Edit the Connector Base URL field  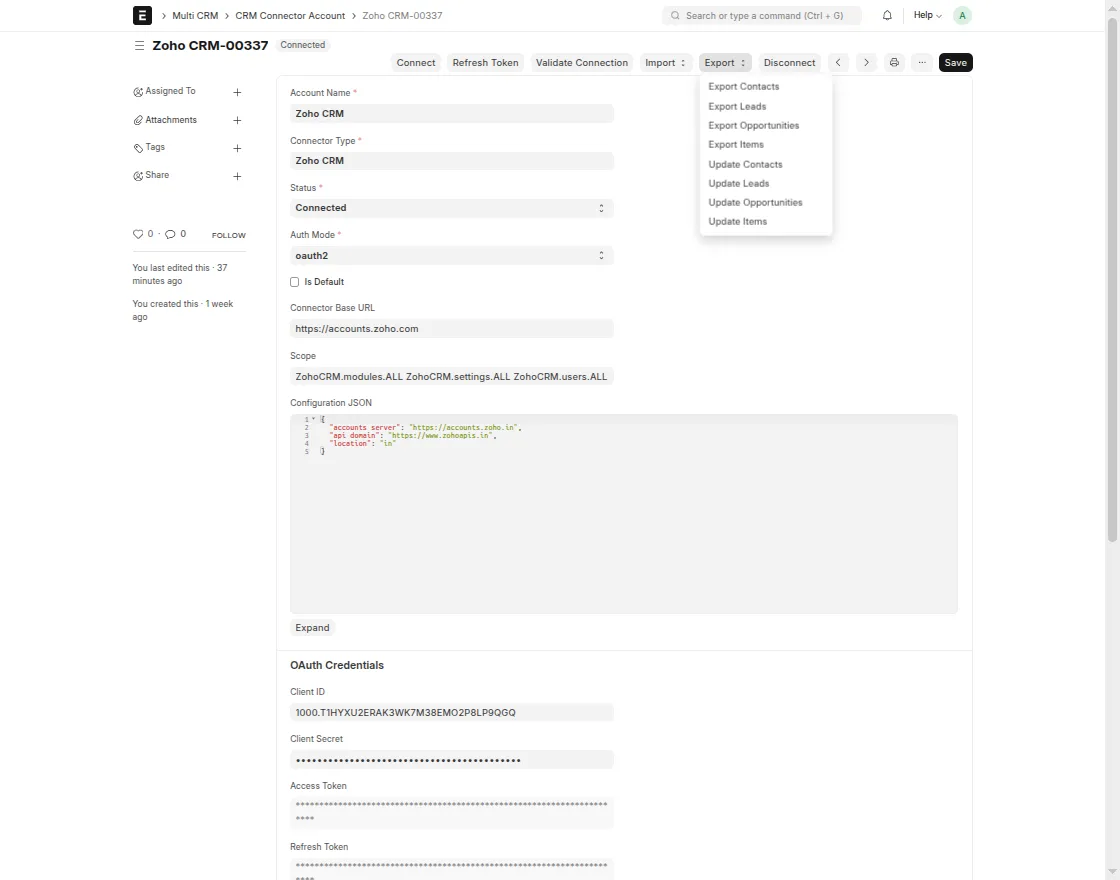[451, 329]
